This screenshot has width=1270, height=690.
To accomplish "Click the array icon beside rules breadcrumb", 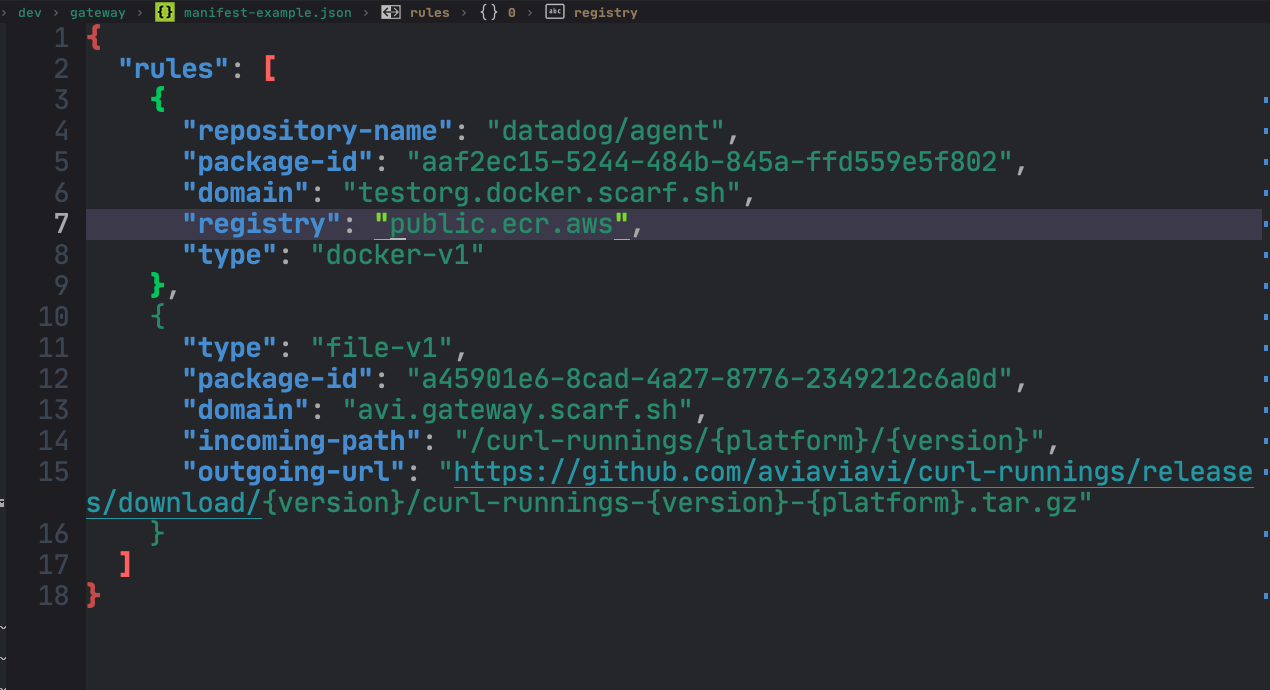I will click(x=392, y=12).
